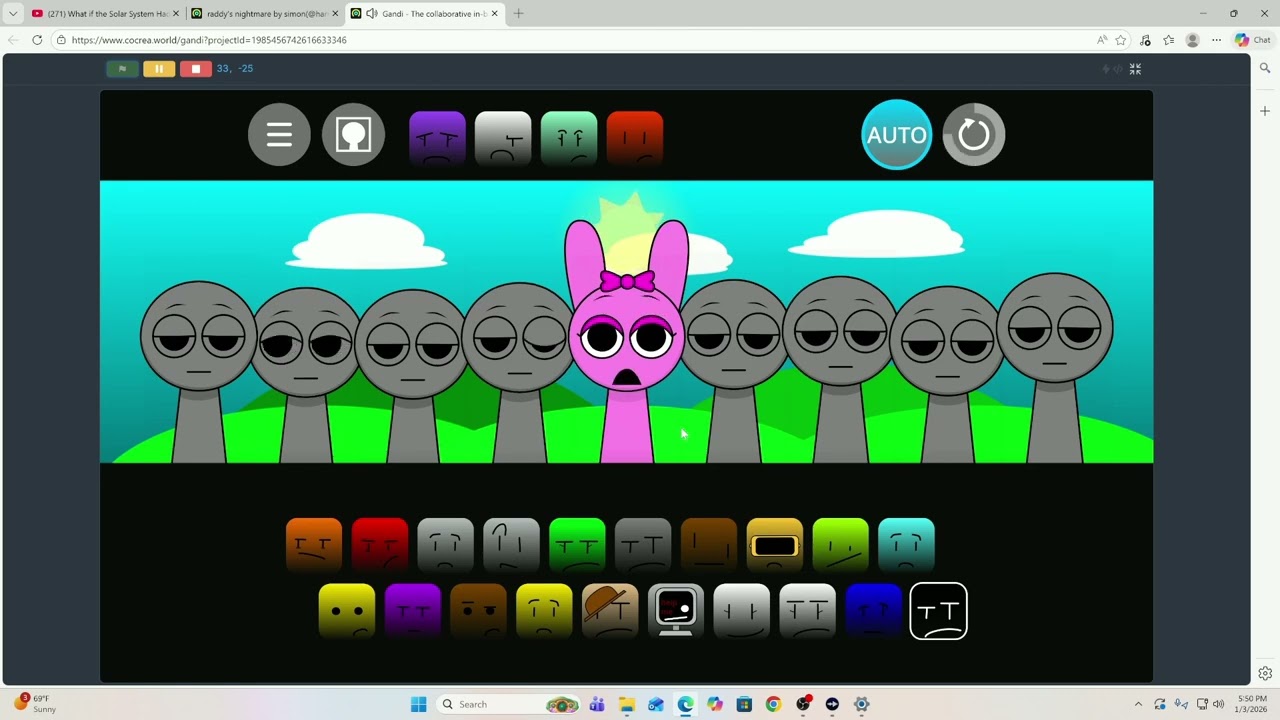The image size is (1280, 720).
Task: Pick the tan character with brown hat
Action: pos(610,611)
